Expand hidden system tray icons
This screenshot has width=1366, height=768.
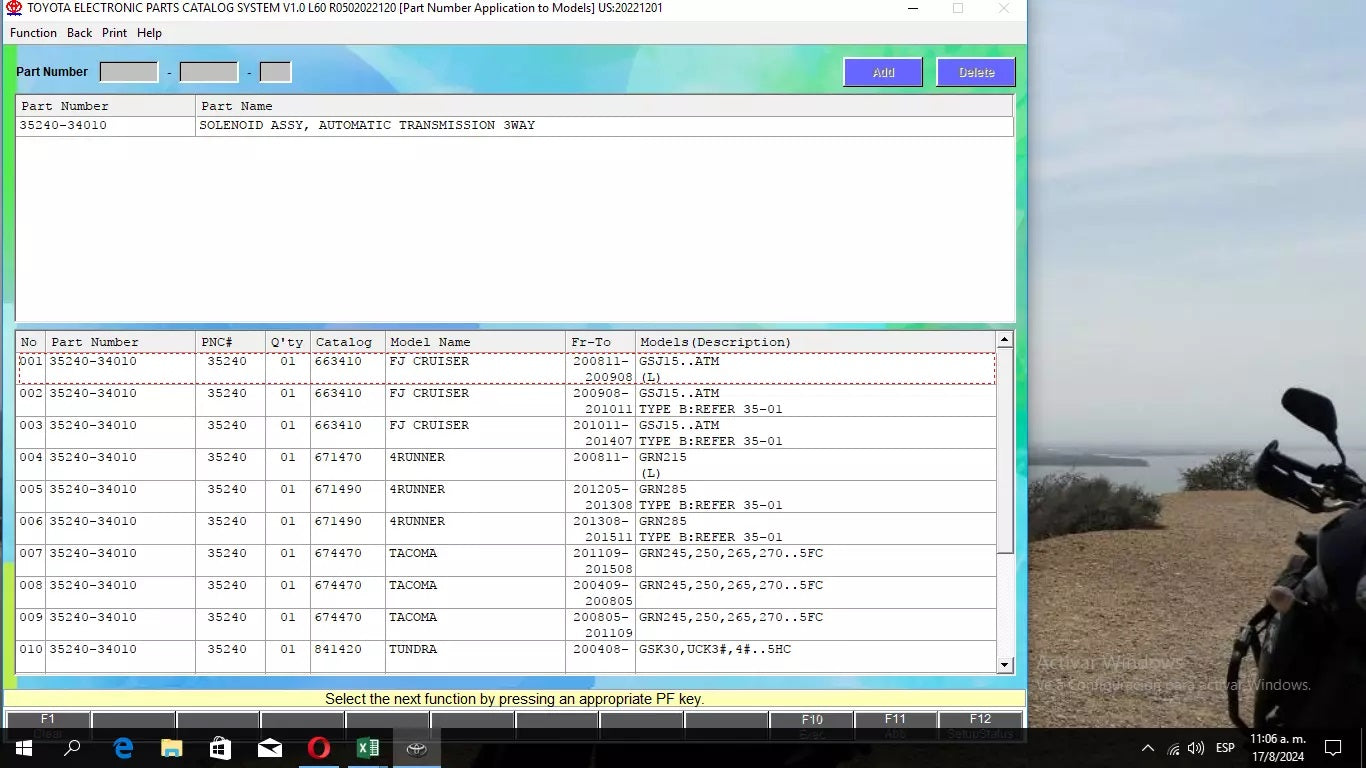point(1148,748)
